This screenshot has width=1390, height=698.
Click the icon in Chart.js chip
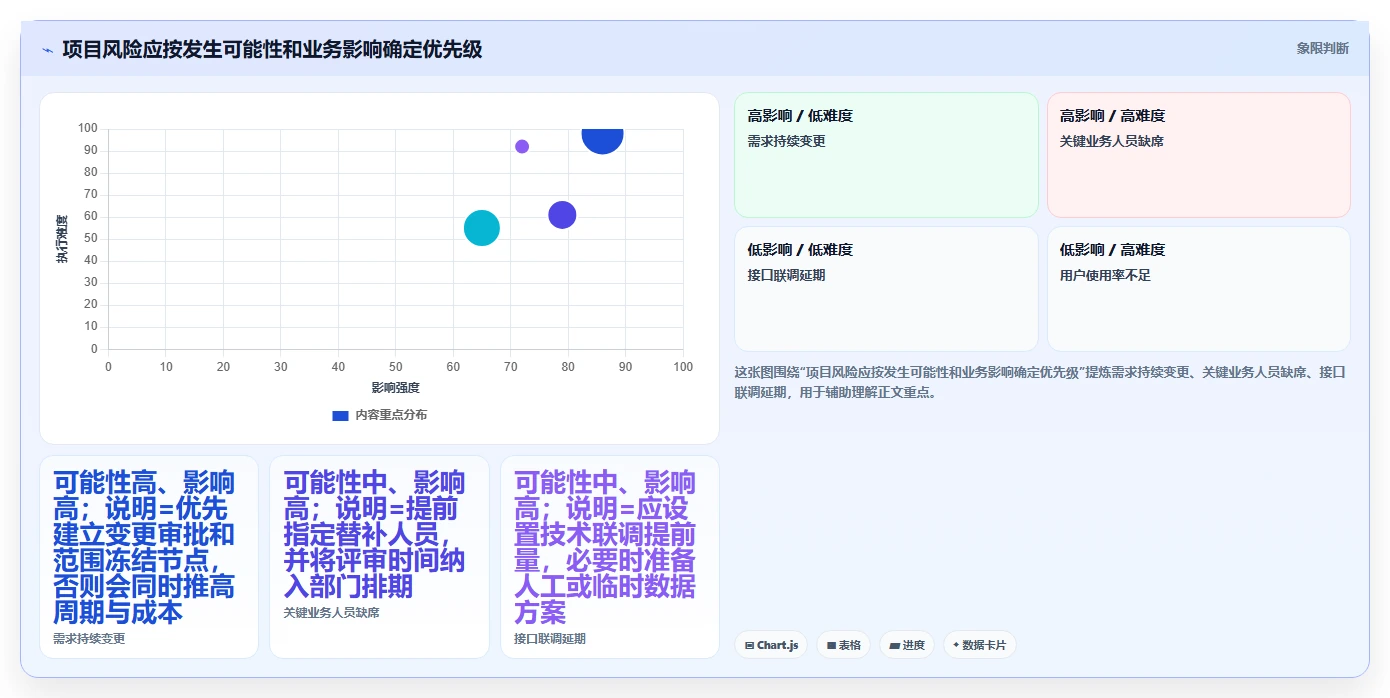[x=749, y=646]
